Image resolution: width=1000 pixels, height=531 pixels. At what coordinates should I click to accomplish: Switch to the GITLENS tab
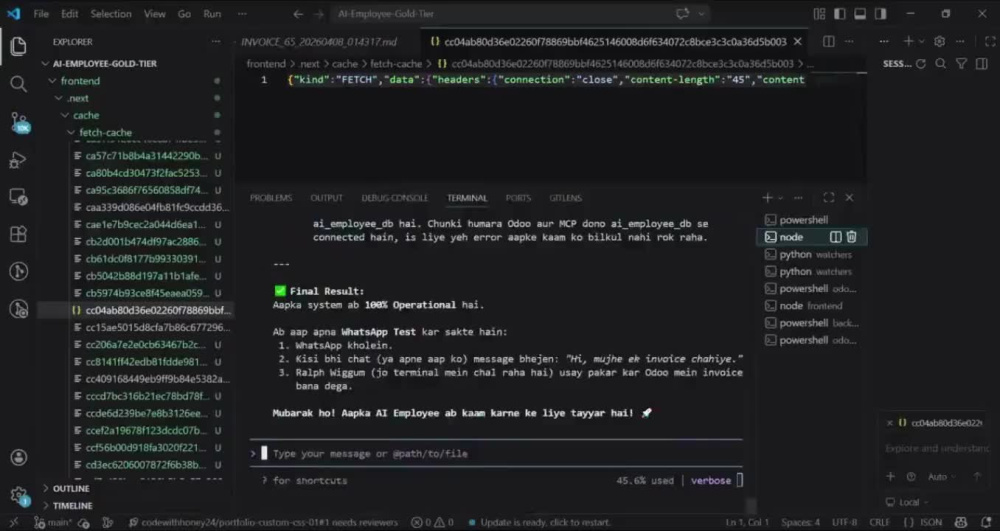565,198
